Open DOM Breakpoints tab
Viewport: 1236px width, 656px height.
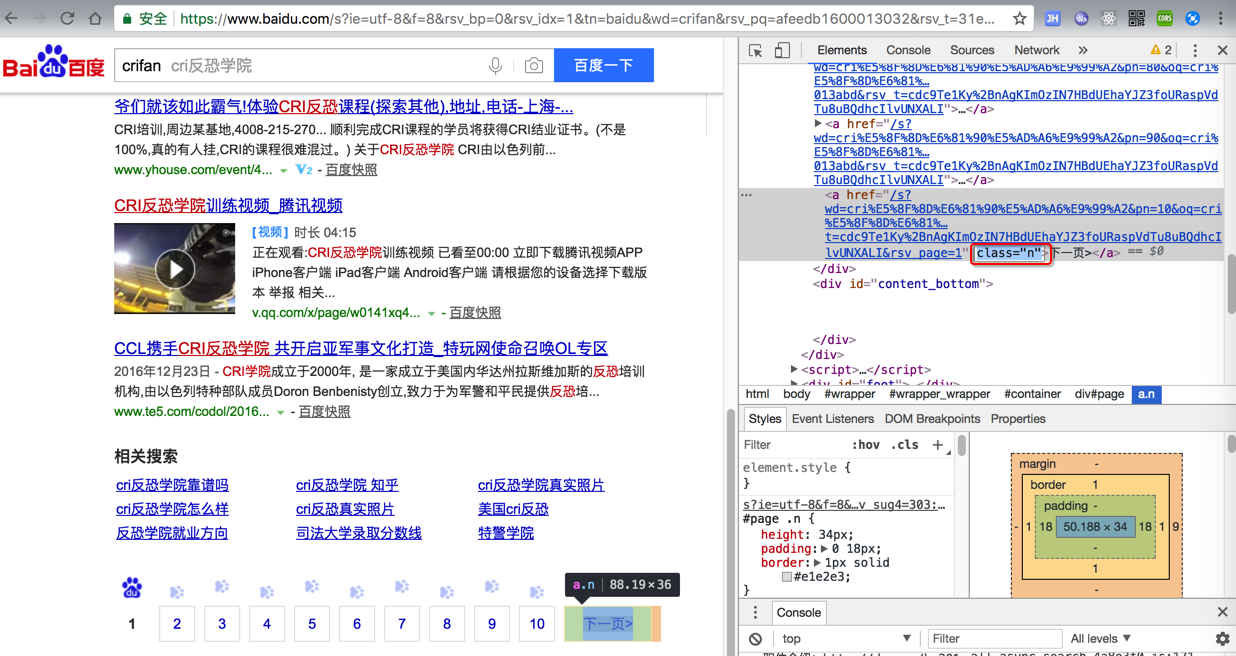pos(933,419)
